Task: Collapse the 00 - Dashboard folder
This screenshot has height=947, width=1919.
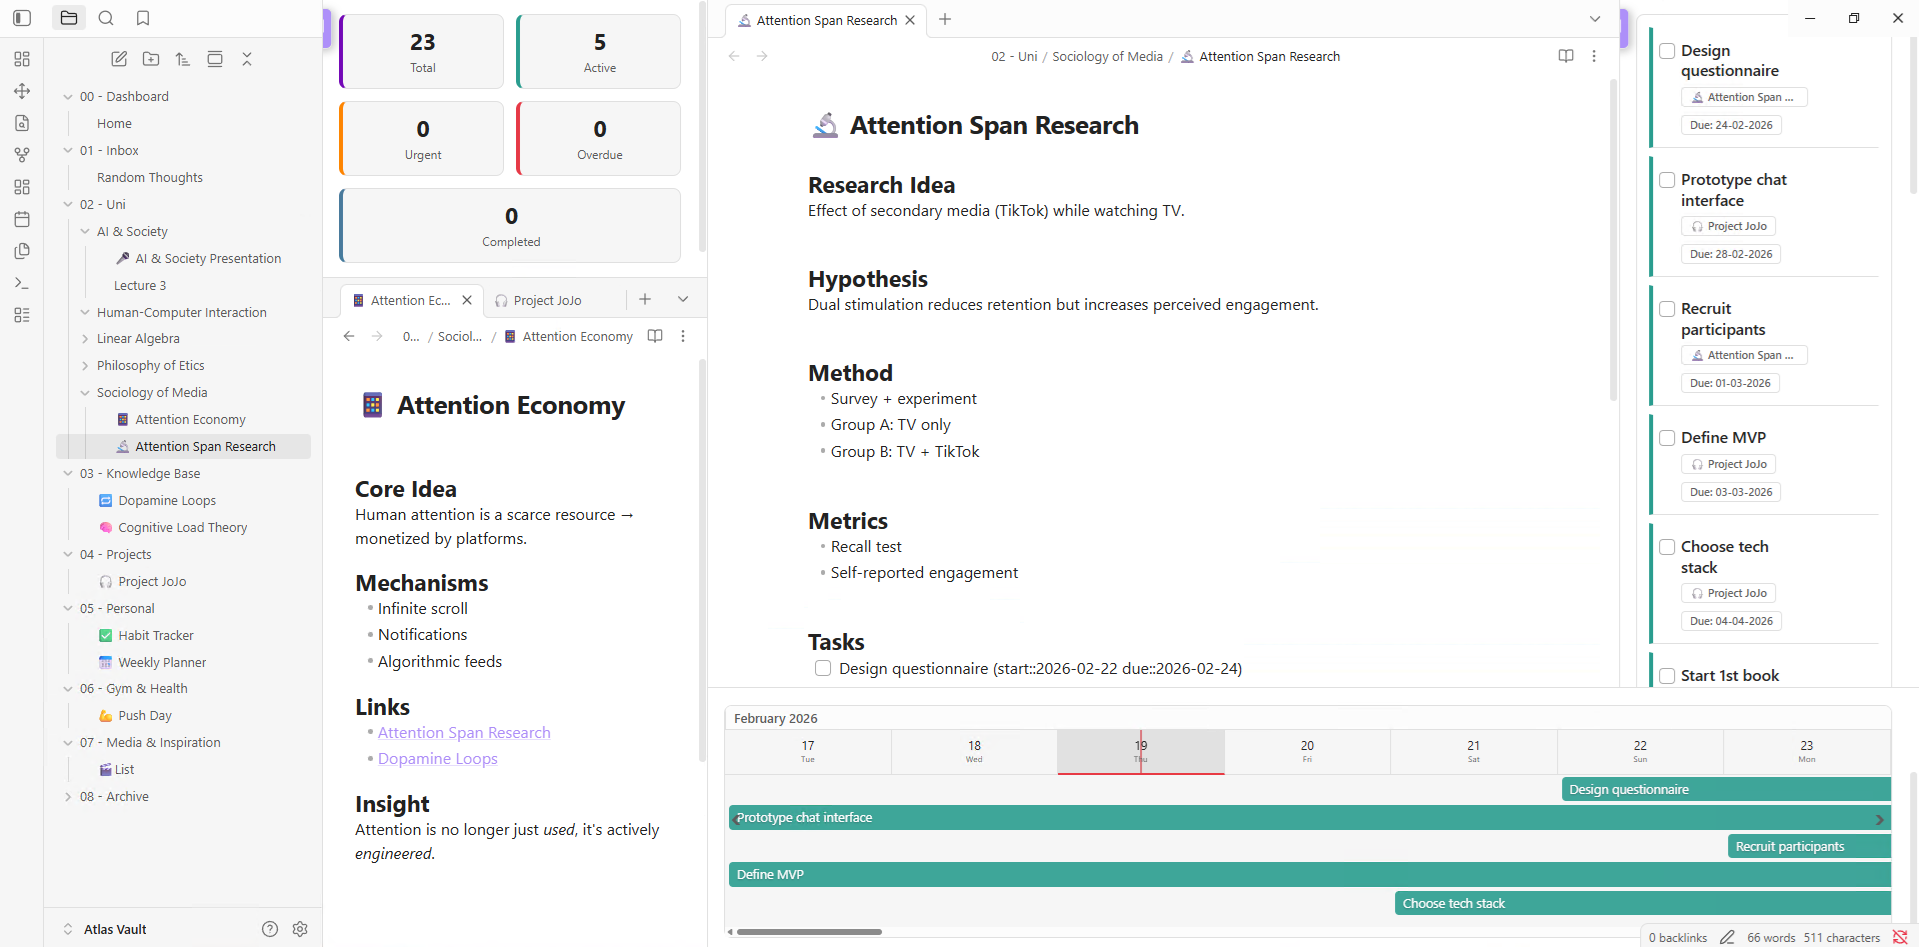Action: tap(68, 97)
